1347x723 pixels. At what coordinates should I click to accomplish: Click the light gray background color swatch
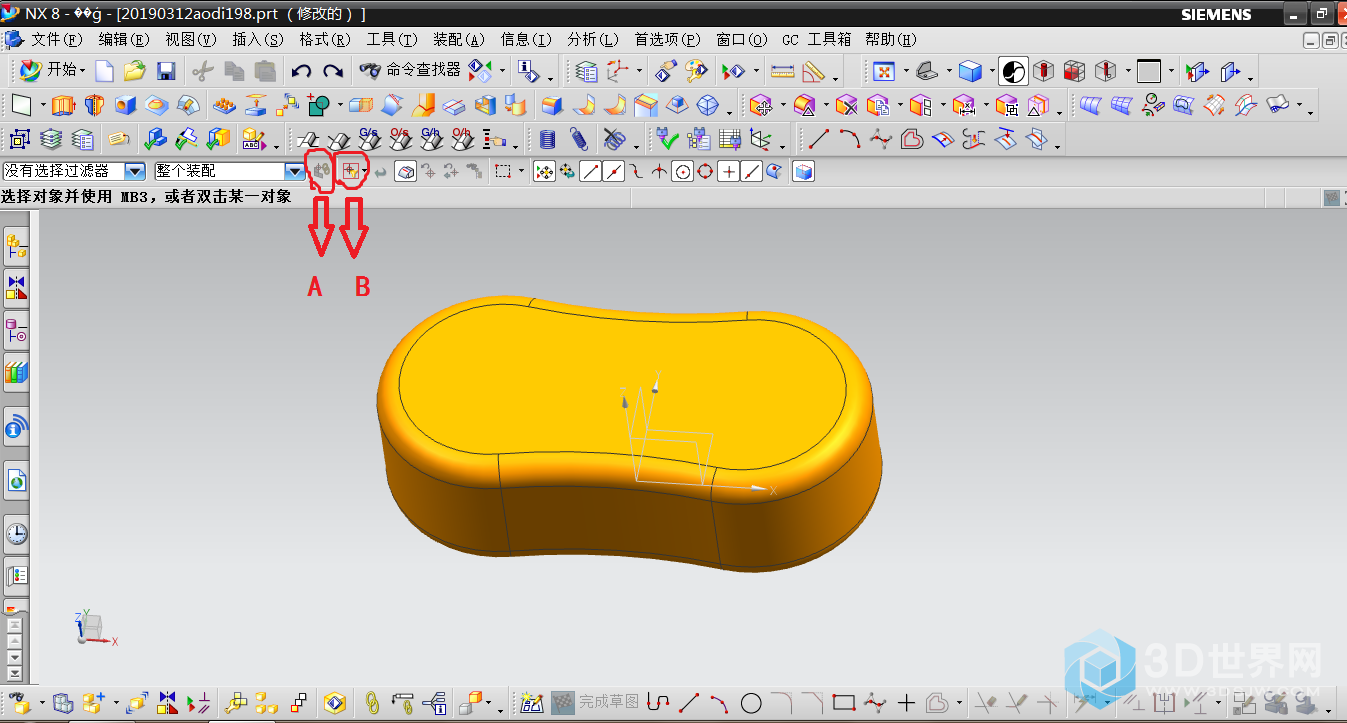[1149, 71]
